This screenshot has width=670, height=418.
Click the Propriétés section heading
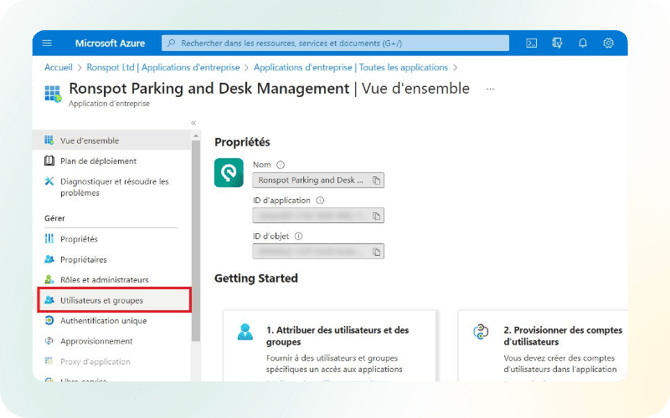click(x=242, y=142)
